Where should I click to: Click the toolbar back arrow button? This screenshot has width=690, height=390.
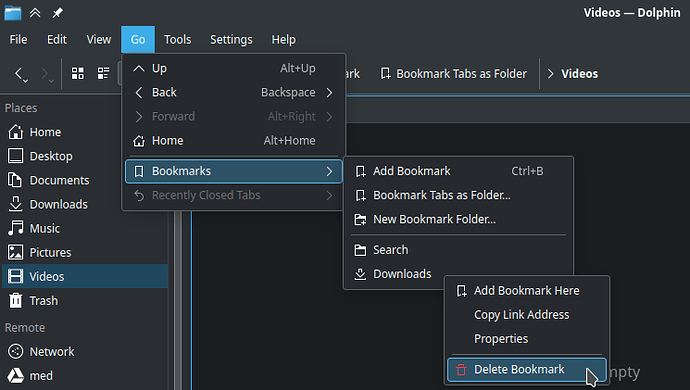pos(21,74)
